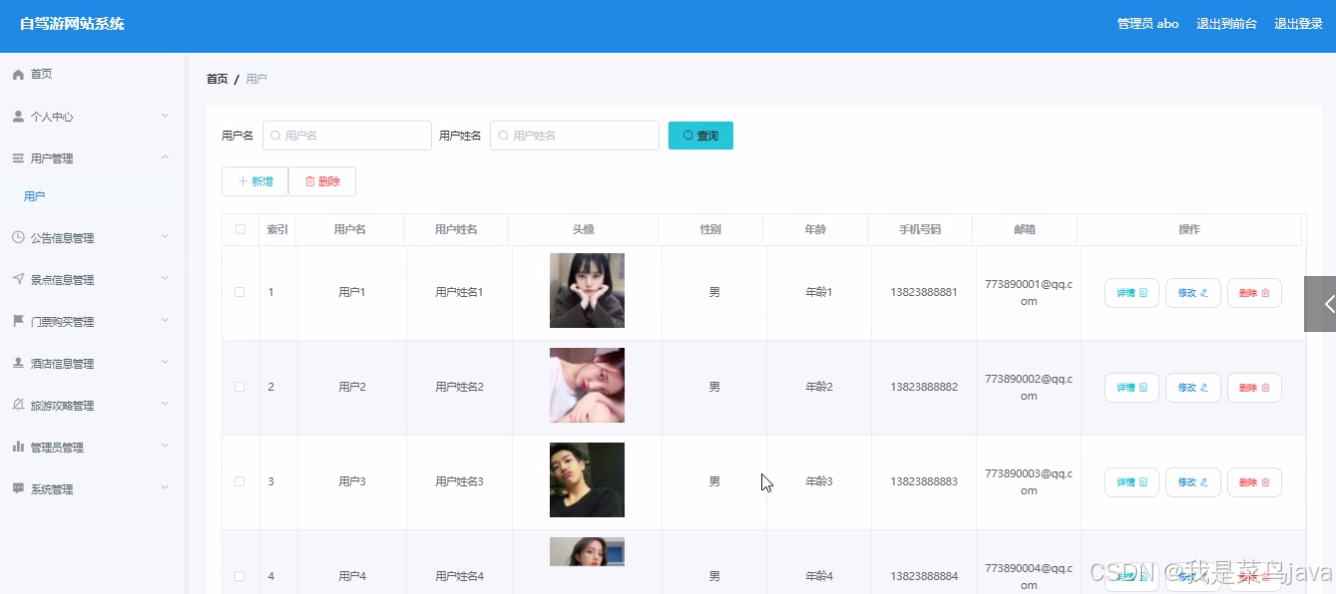The width and height of the screenshot is (1336, 594).
Task: Click 修改 for user 用户1
Action: tap(1193, 293)
